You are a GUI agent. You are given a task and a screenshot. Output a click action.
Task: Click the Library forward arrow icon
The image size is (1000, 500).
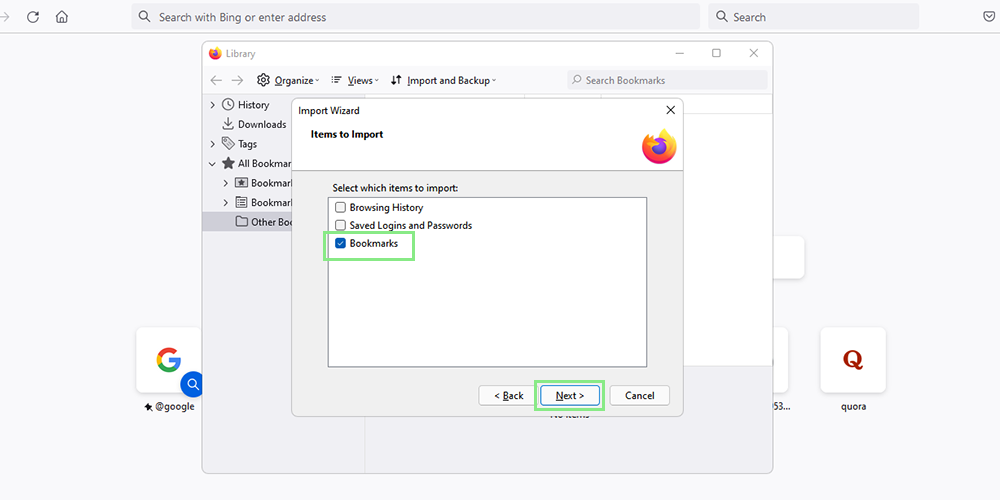click(x=237, y=80)
